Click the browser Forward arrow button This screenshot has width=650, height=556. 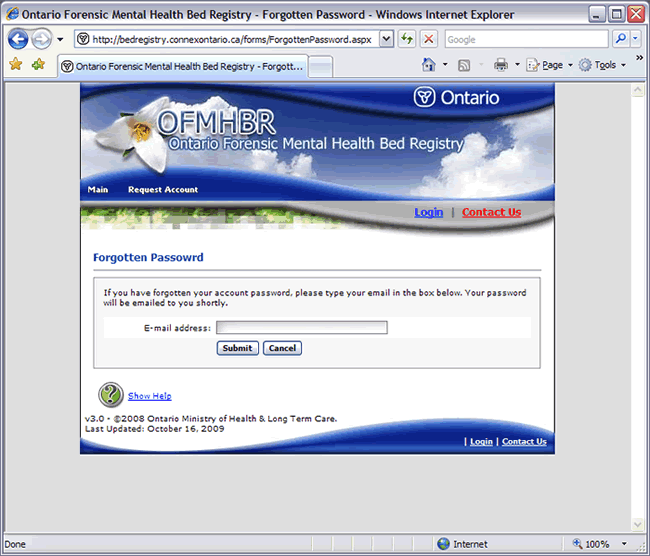tap(41, 39)
